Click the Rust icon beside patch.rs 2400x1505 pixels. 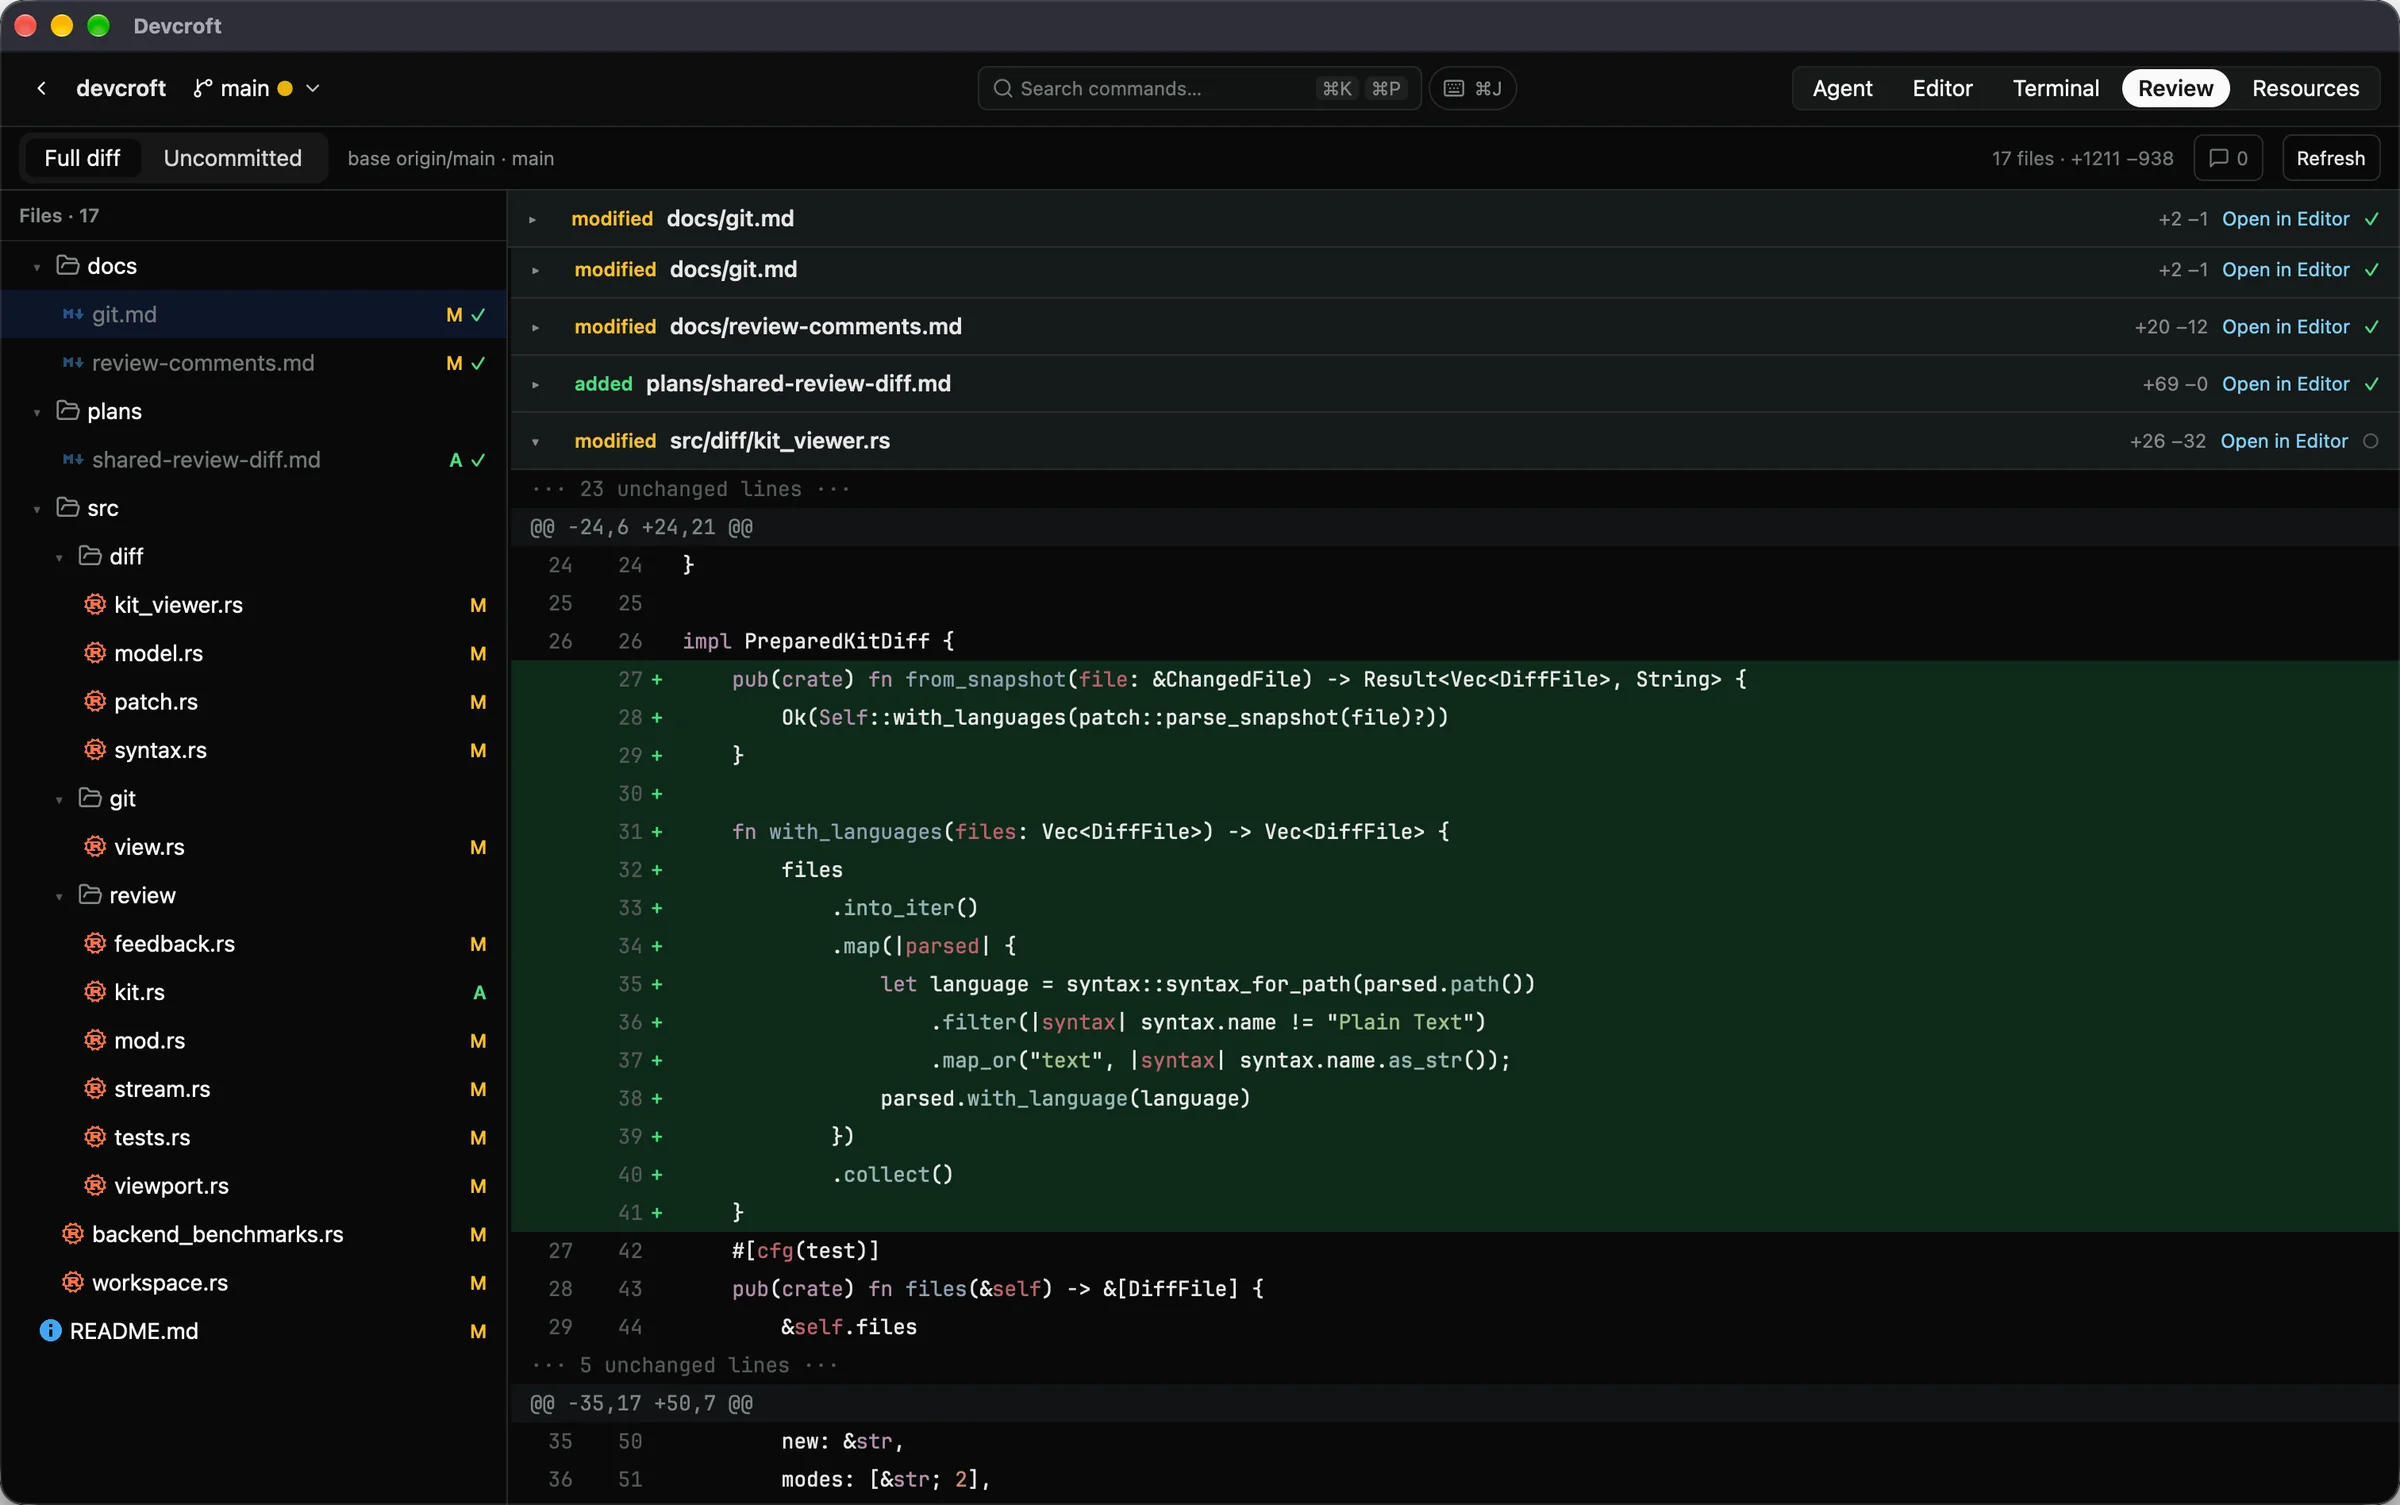[x=95, y=701]
